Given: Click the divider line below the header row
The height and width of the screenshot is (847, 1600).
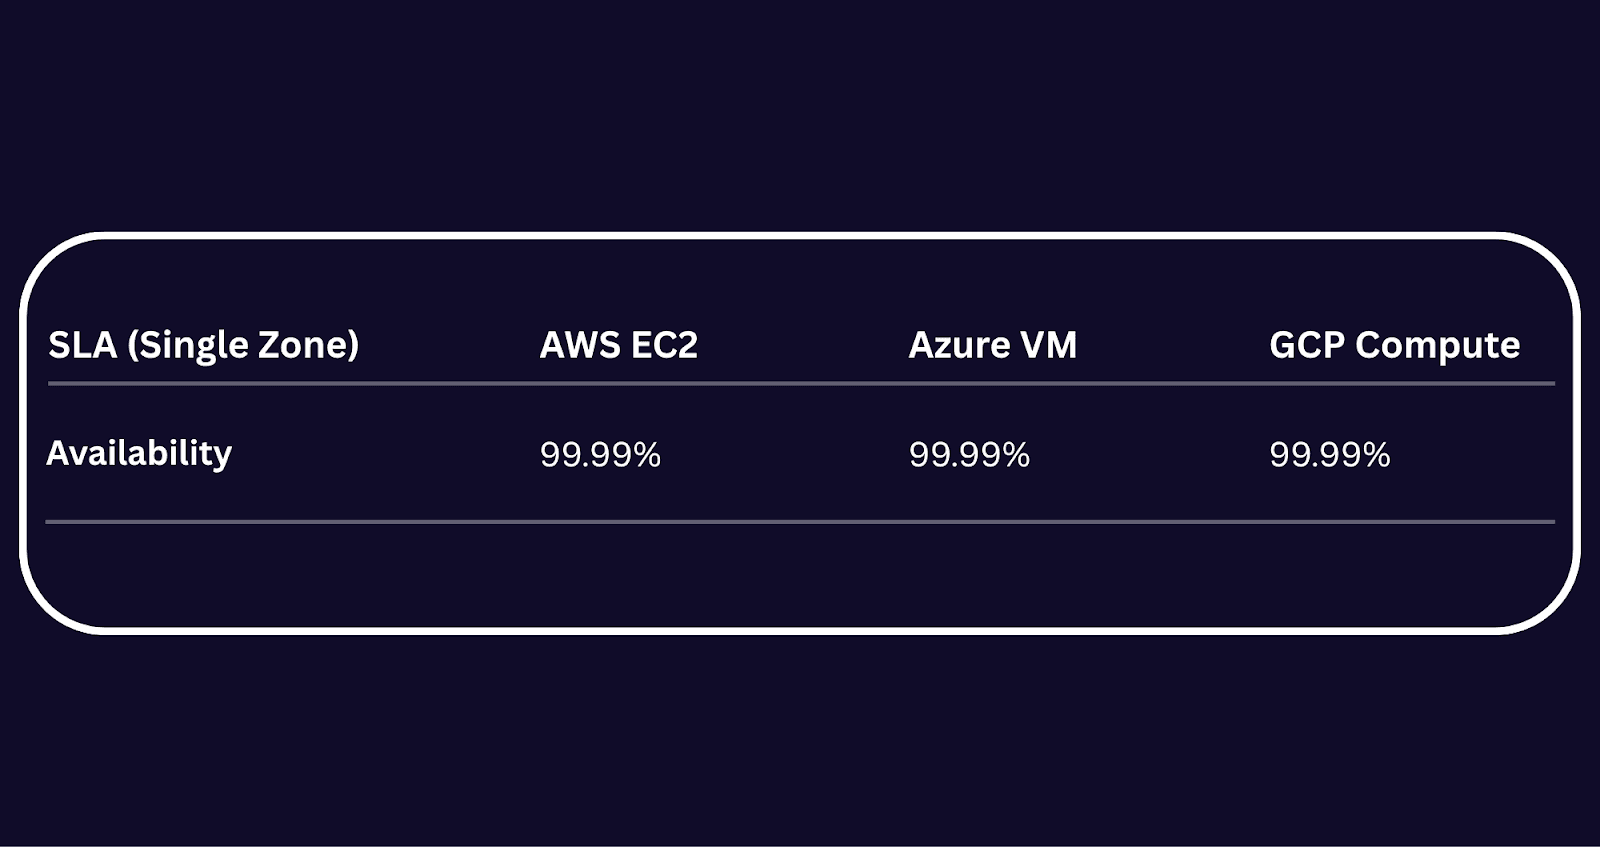Looking at the screenshot, I should point(800,383).
